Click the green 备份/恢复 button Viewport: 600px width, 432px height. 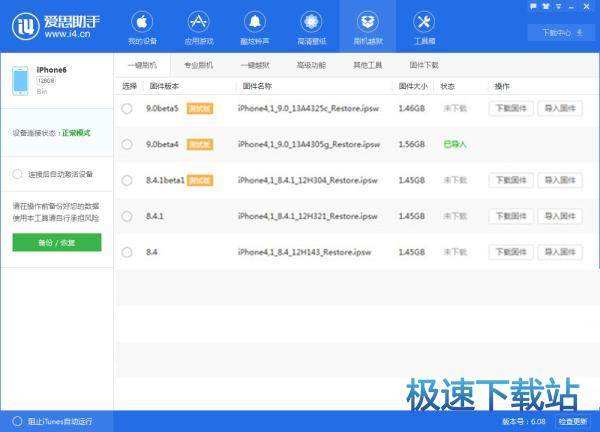pyautogui.click(x=57, y=243)
